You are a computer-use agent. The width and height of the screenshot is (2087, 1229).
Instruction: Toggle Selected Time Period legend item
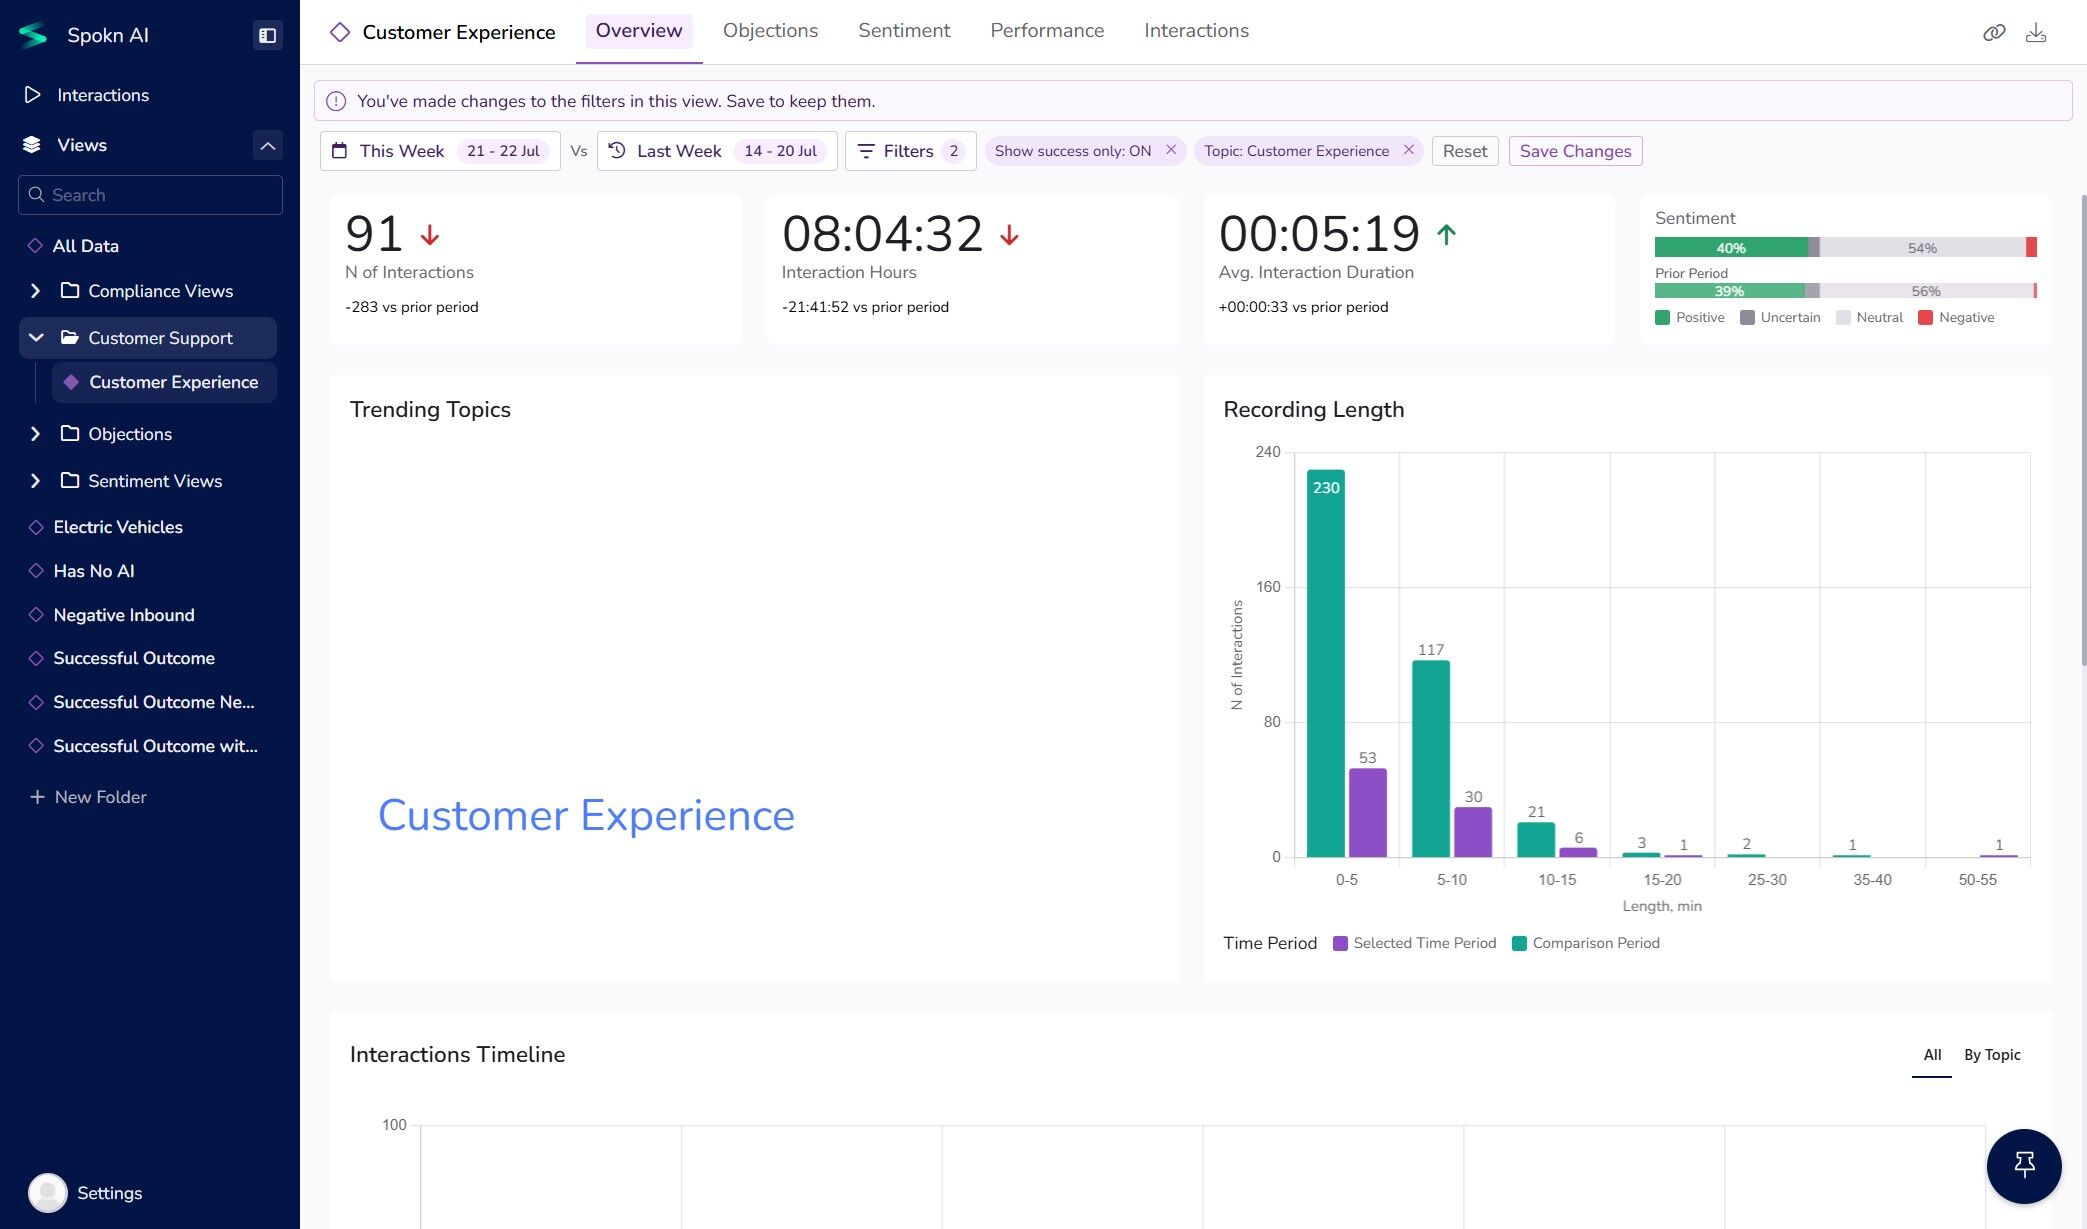click(1414, 943)
